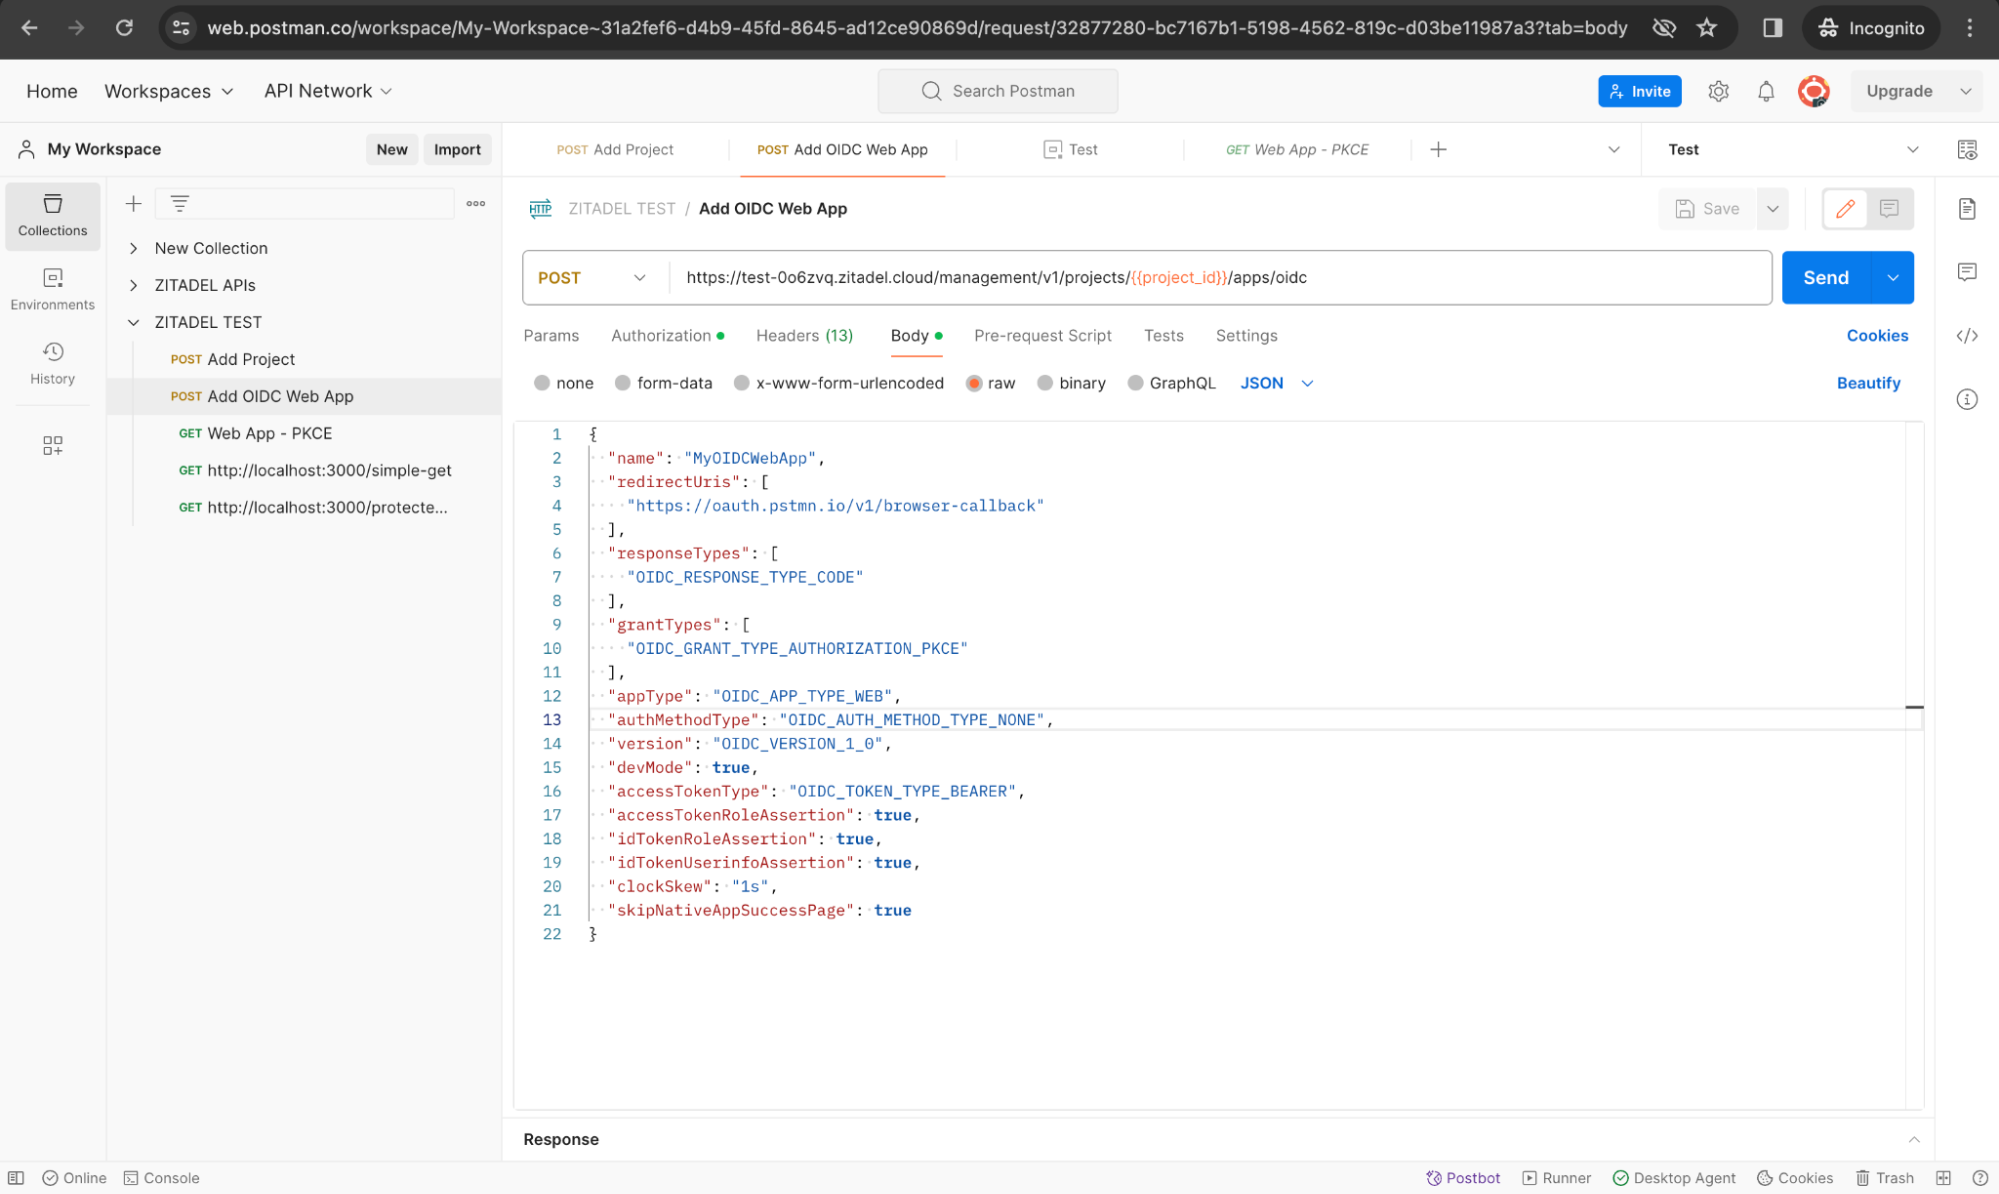Click the Search Postman field

click(998, 91)
